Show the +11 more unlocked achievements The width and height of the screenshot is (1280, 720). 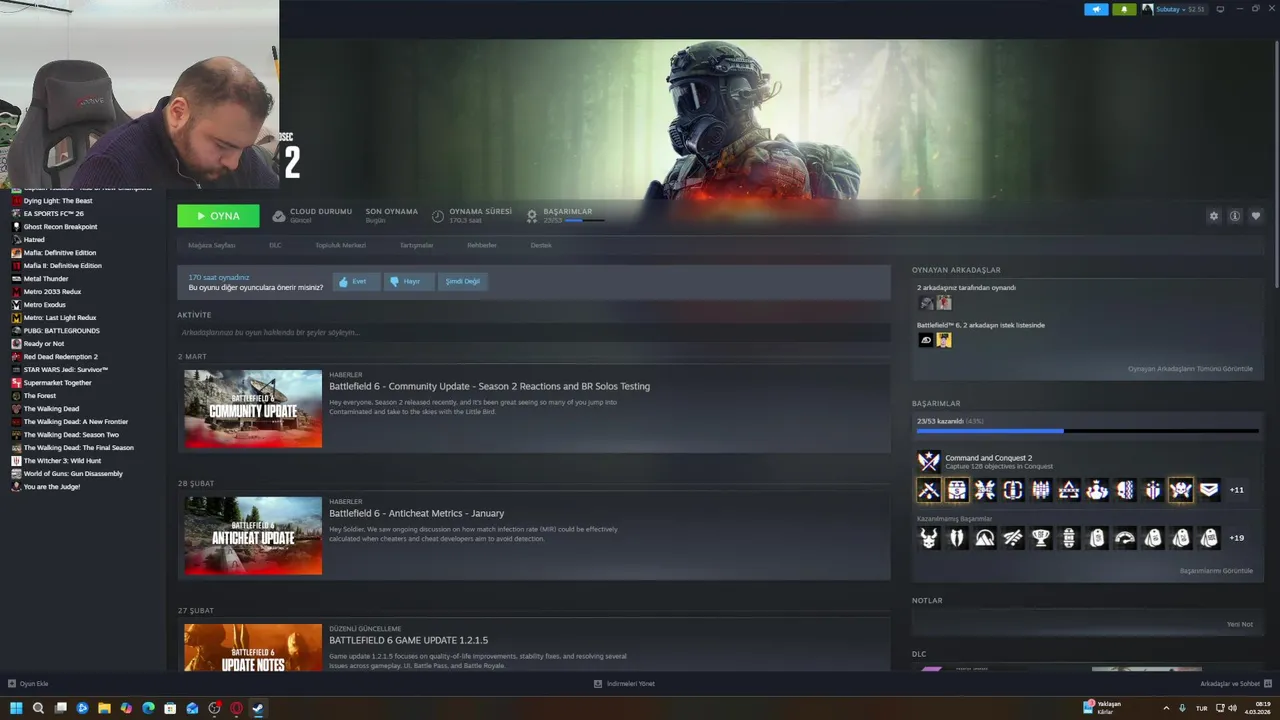1237,490
